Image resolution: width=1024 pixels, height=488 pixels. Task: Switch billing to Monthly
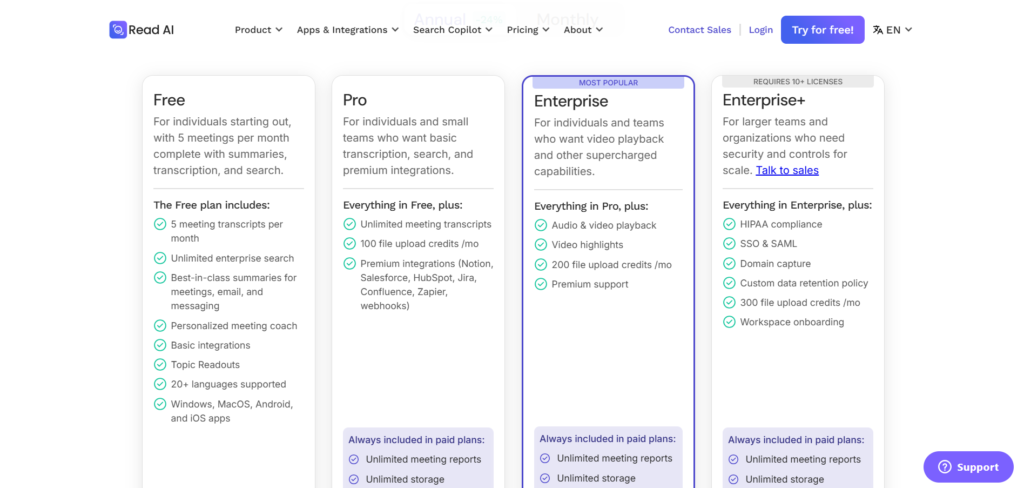coord(567,19)
